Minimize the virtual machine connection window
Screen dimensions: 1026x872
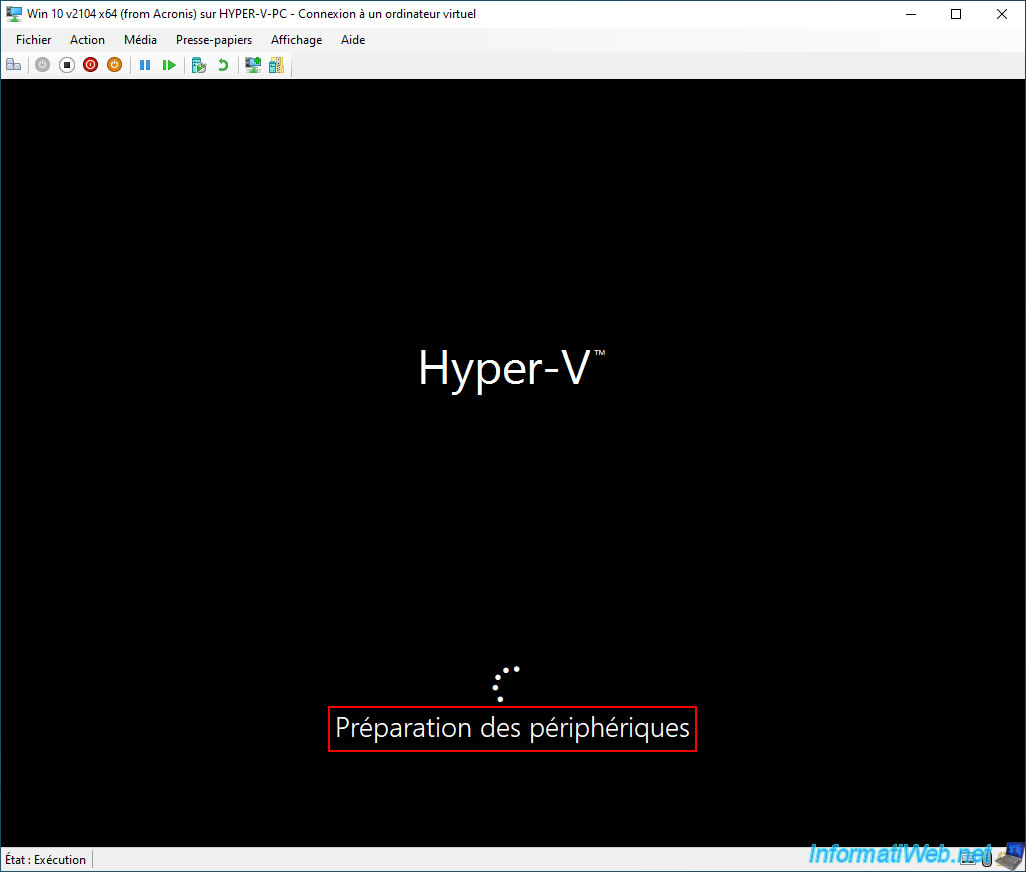tap(911, 14)
